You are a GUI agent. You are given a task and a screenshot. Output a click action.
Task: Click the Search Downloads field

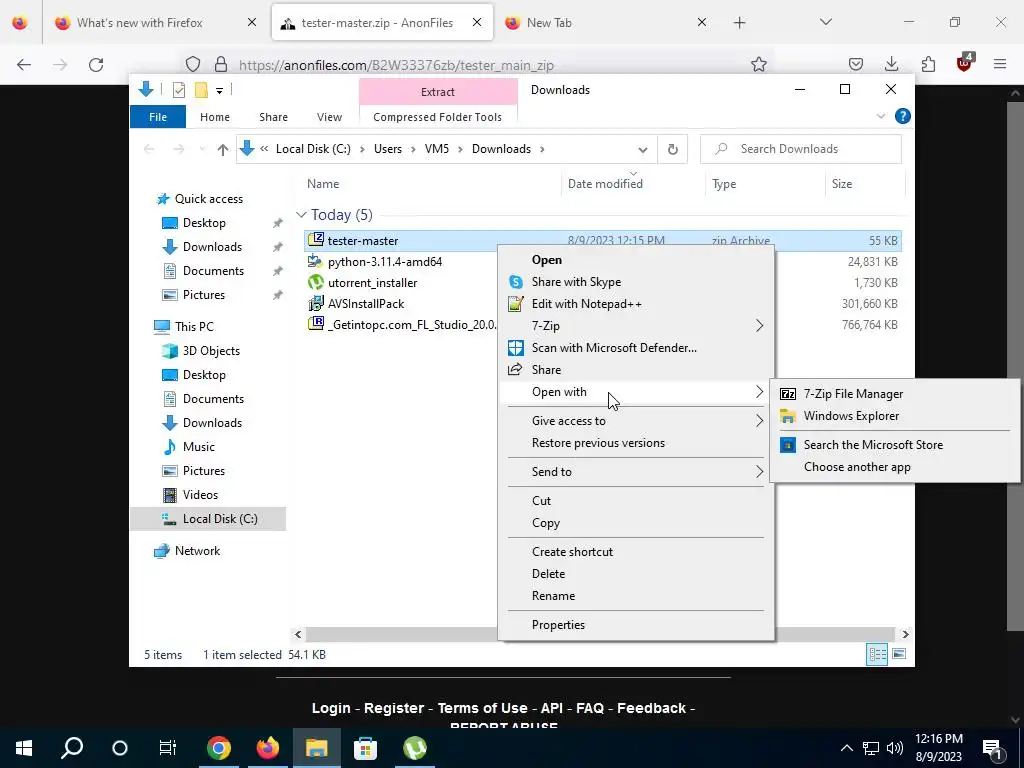(801, 149)
